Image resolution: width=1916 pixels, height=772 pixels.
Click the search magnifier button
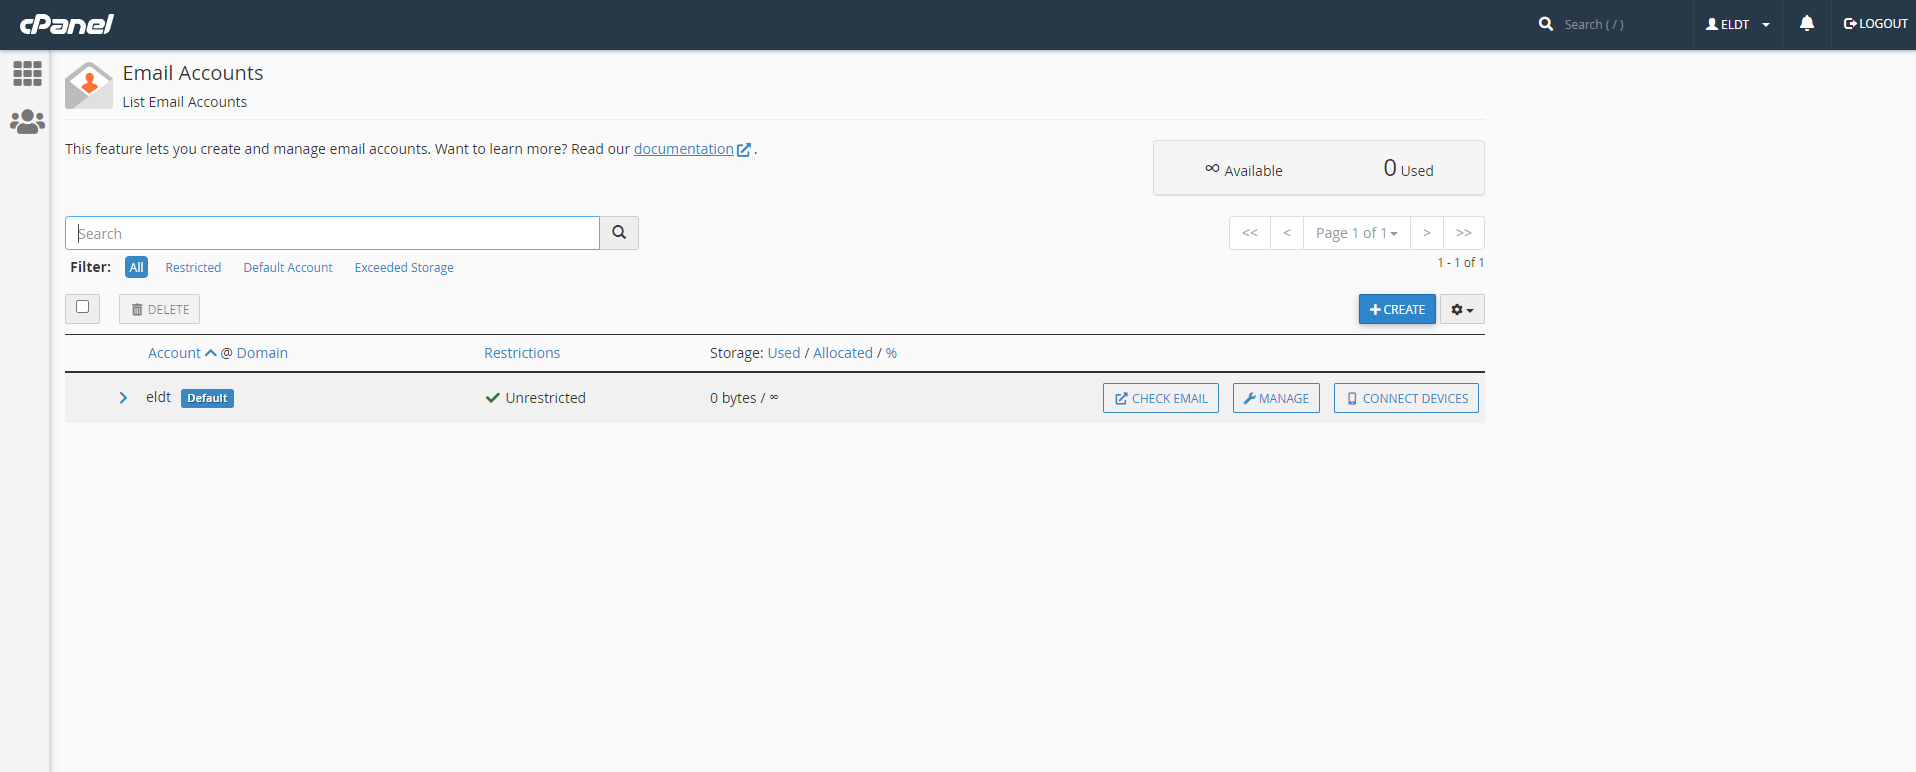[x=619, y=233]
